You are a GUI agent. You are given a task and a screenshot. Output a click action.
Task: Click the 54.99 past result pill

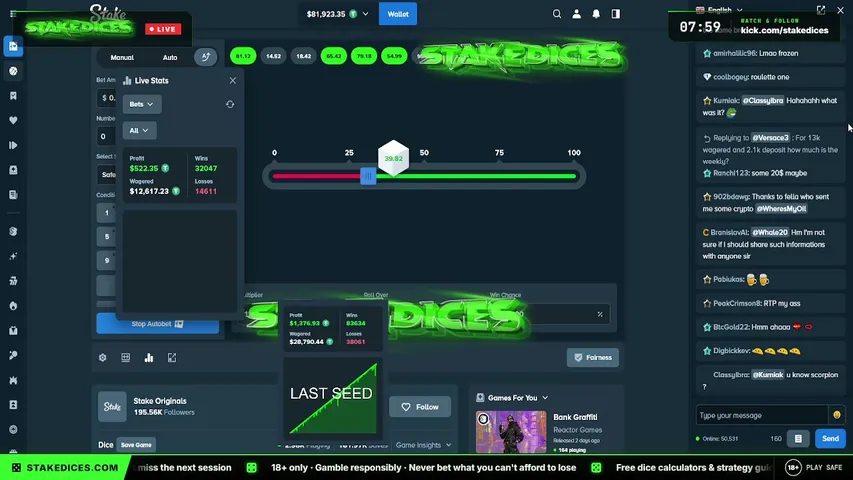[x=394, y=56]
